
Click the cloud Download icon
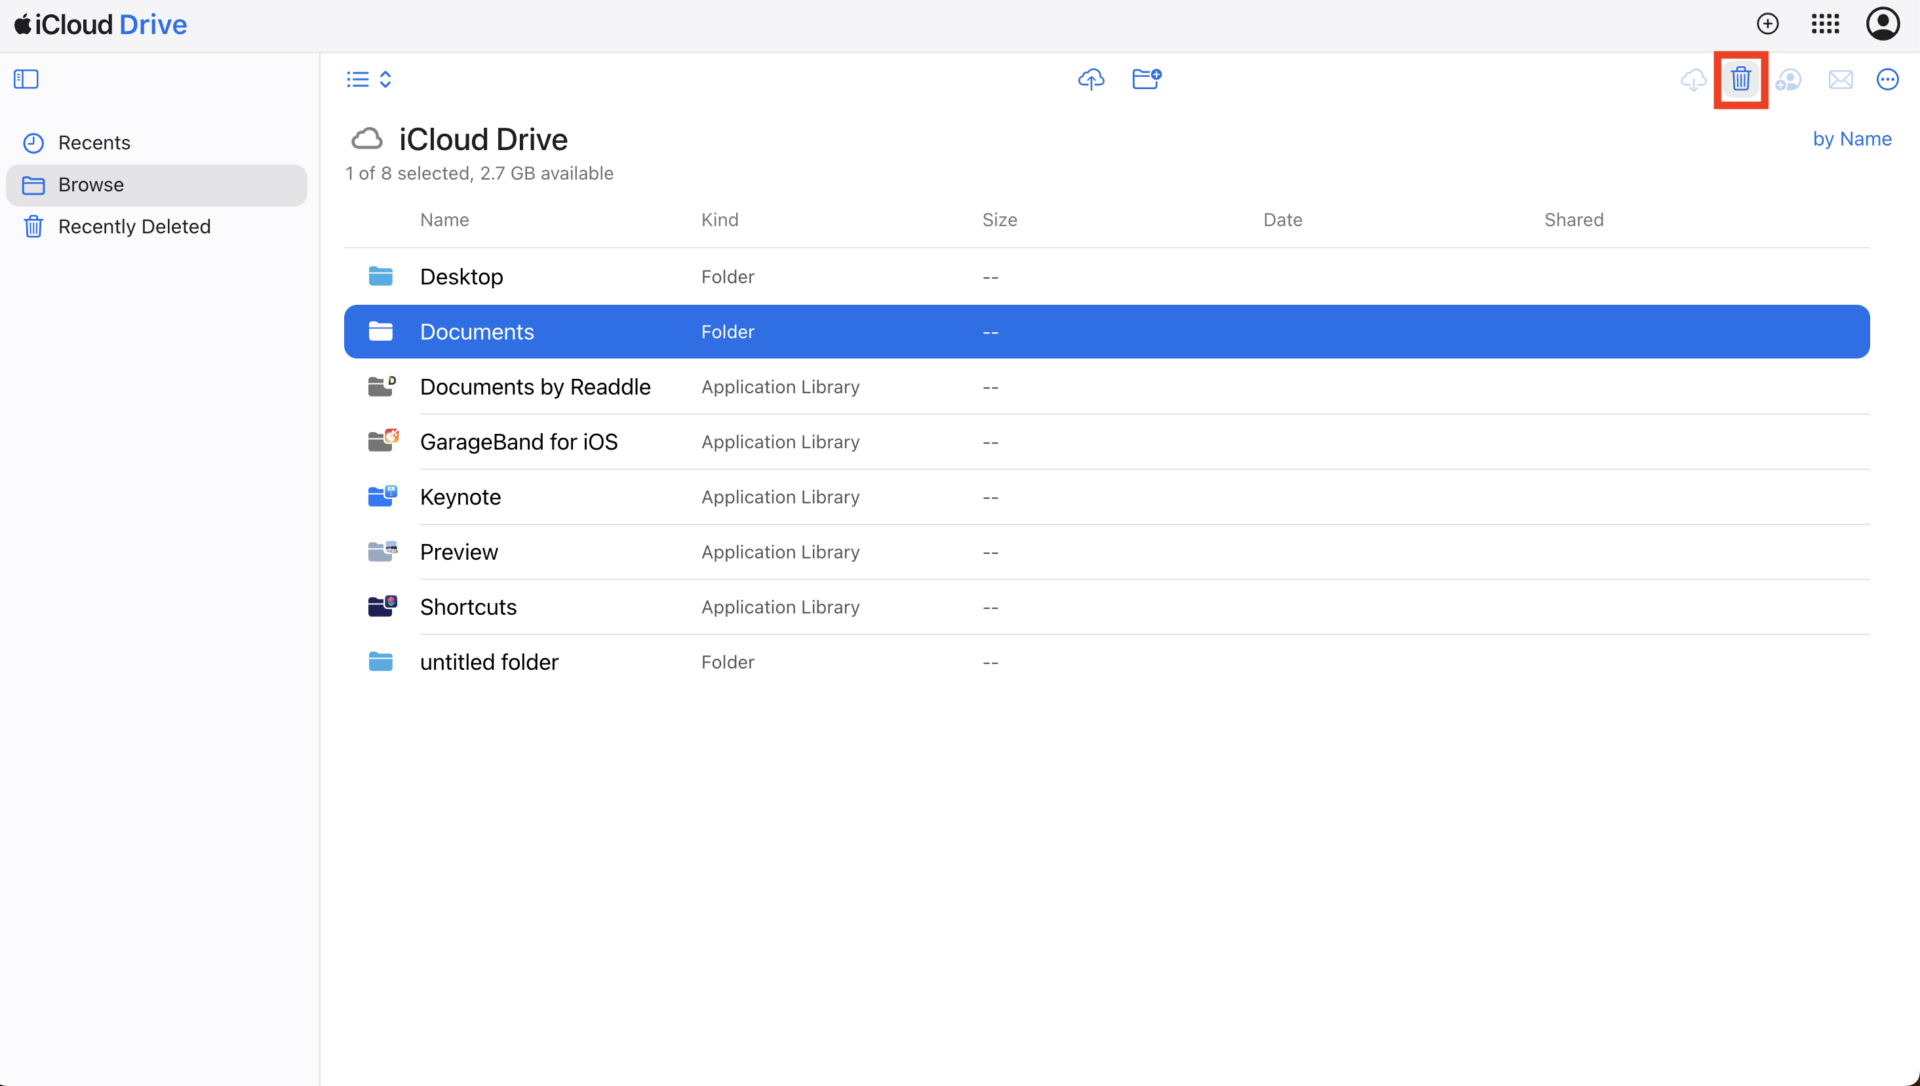pos(1693,79)
